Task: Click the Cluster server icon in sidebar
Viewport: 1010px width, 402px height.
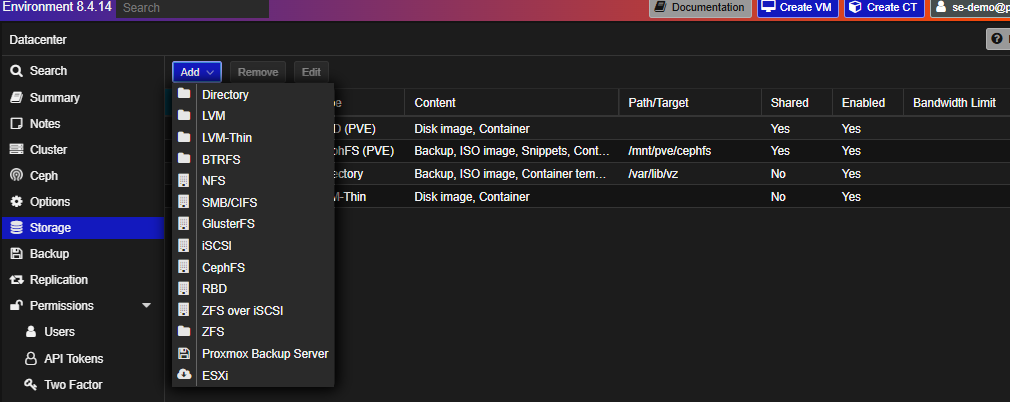Action: (x=17, y=149)
